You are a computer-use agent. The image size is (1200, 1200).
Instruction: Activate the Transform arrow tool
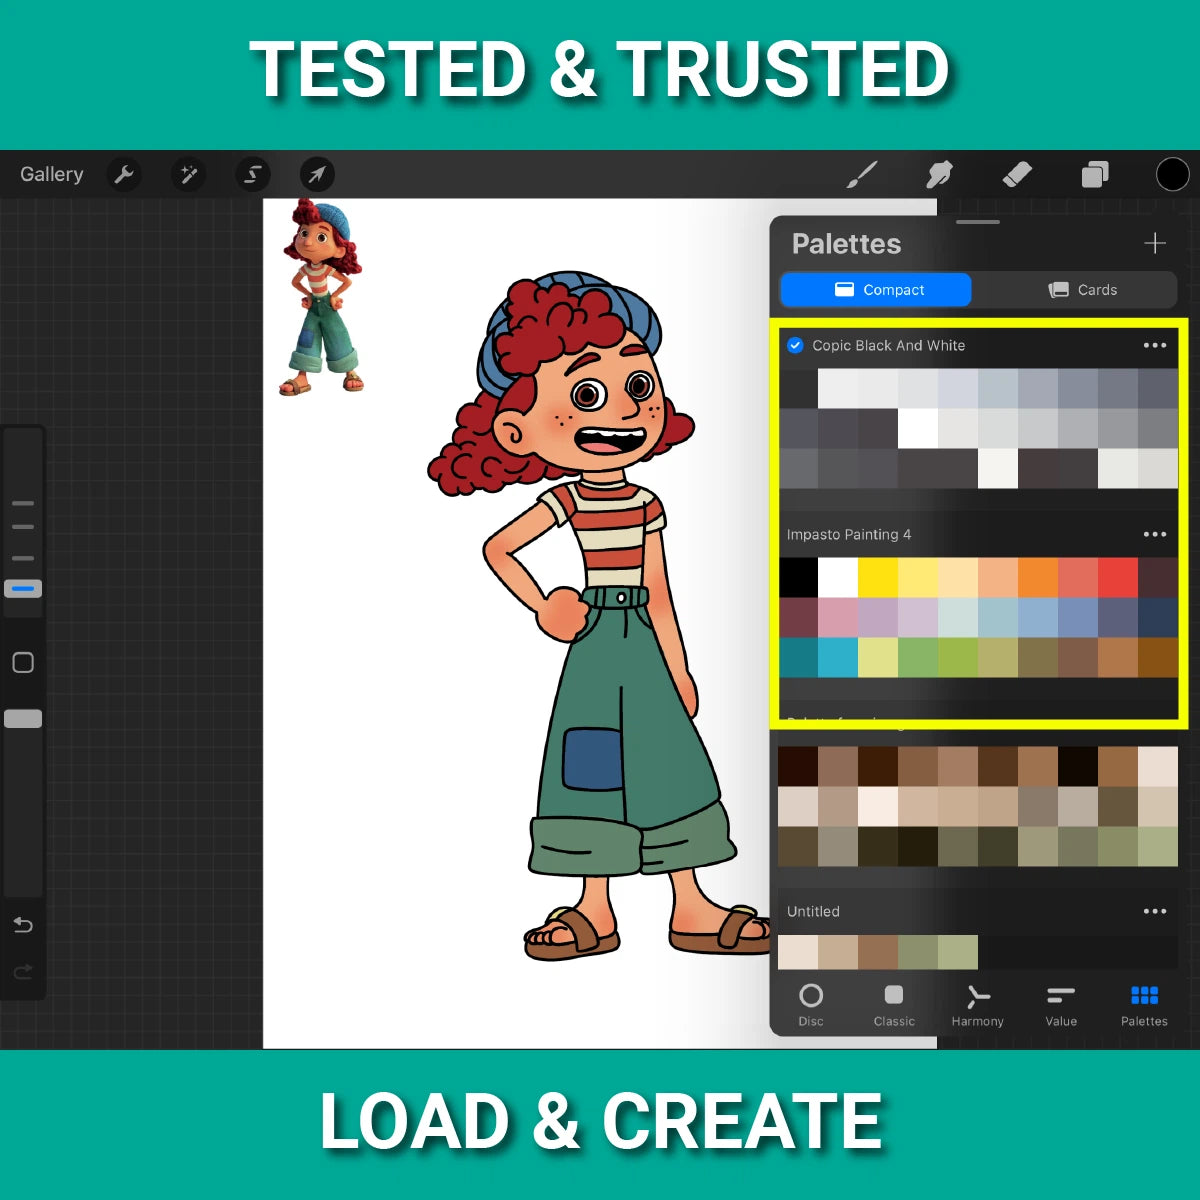(317, 175)
